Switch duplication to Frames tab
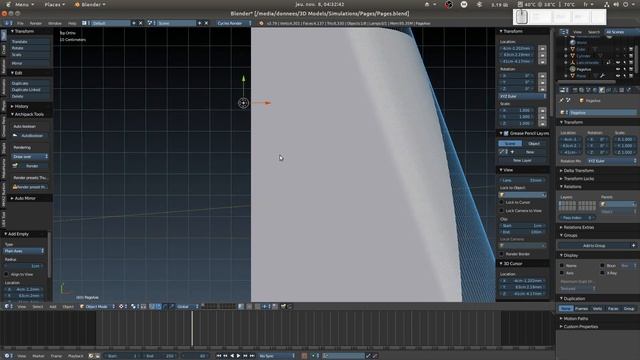Image resolution: width=640 pixels, height=360 pixels. (581, 309)
